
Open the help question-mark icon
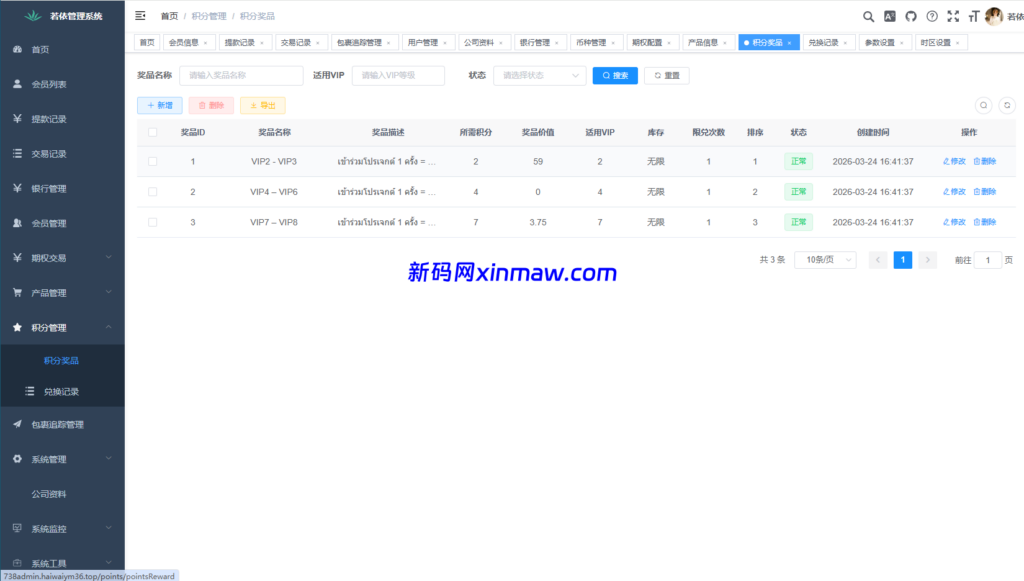932,16
